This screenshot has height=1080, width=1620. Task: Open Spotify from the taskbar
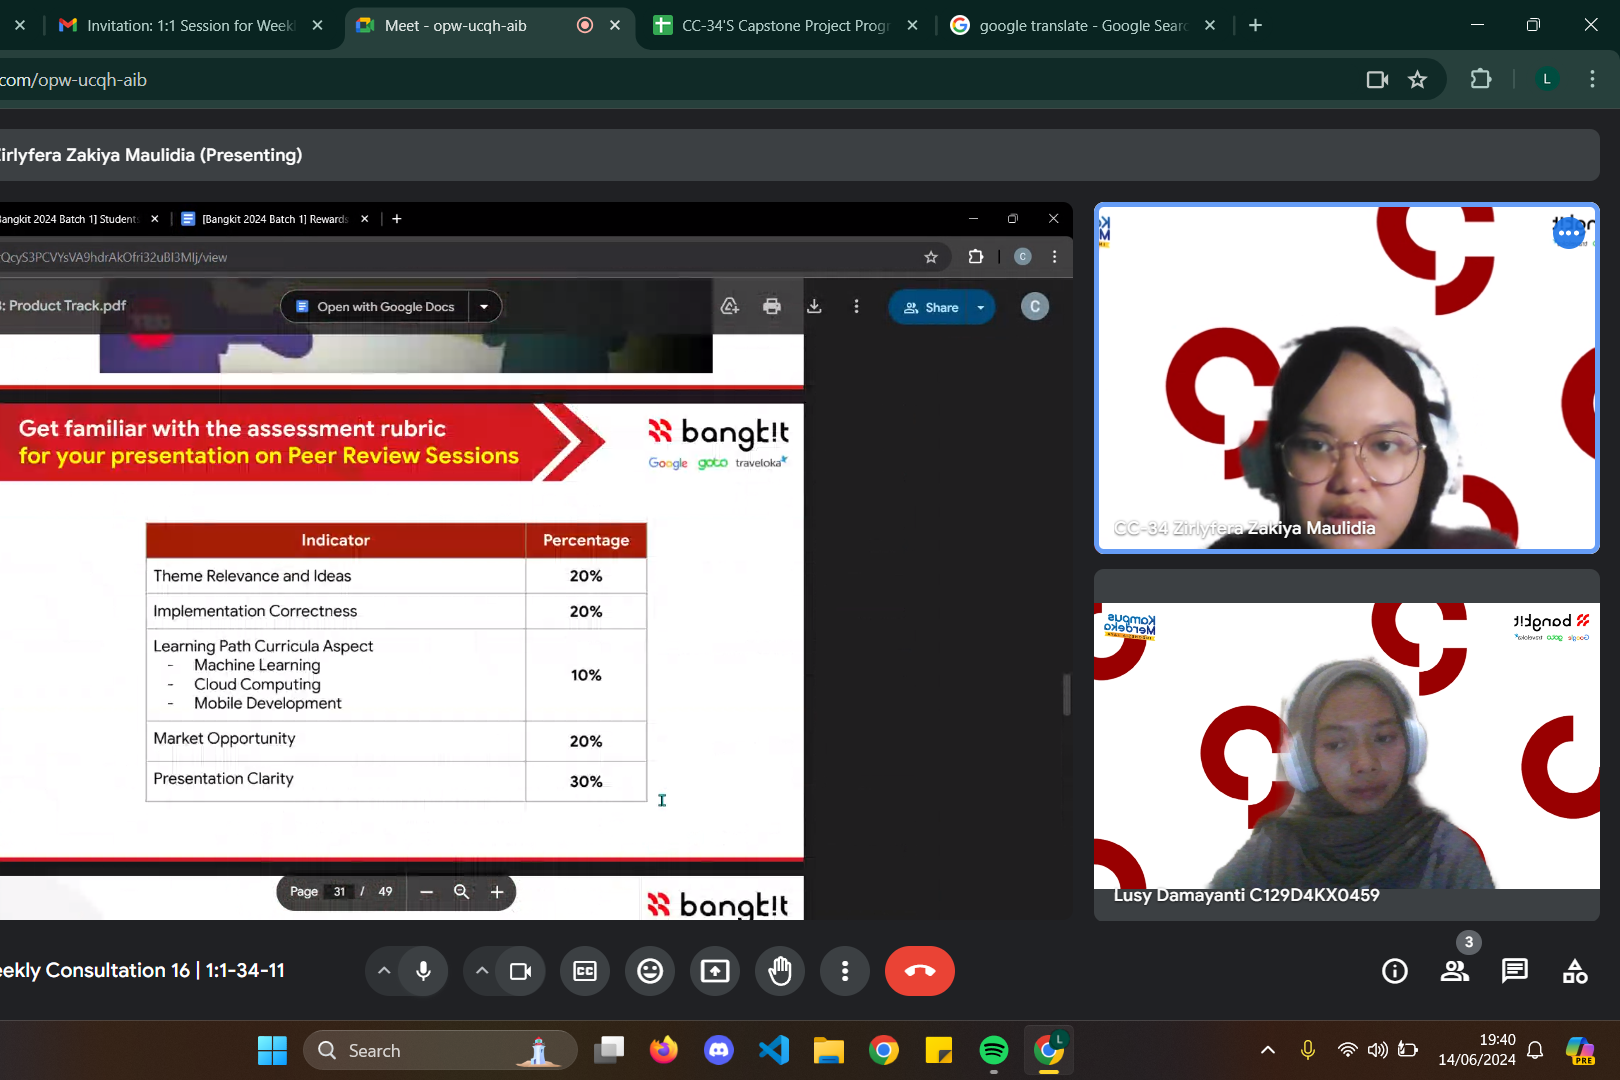993,1050
